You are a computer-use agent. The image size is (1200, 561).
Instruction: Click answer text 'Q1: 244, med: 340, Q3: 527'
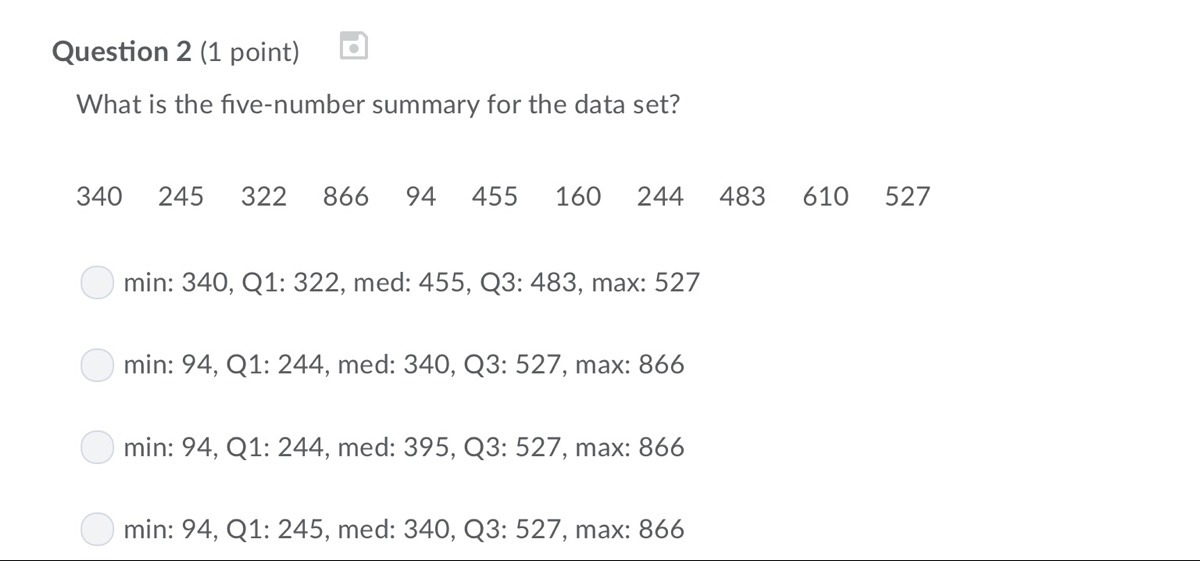coord(404,365)
